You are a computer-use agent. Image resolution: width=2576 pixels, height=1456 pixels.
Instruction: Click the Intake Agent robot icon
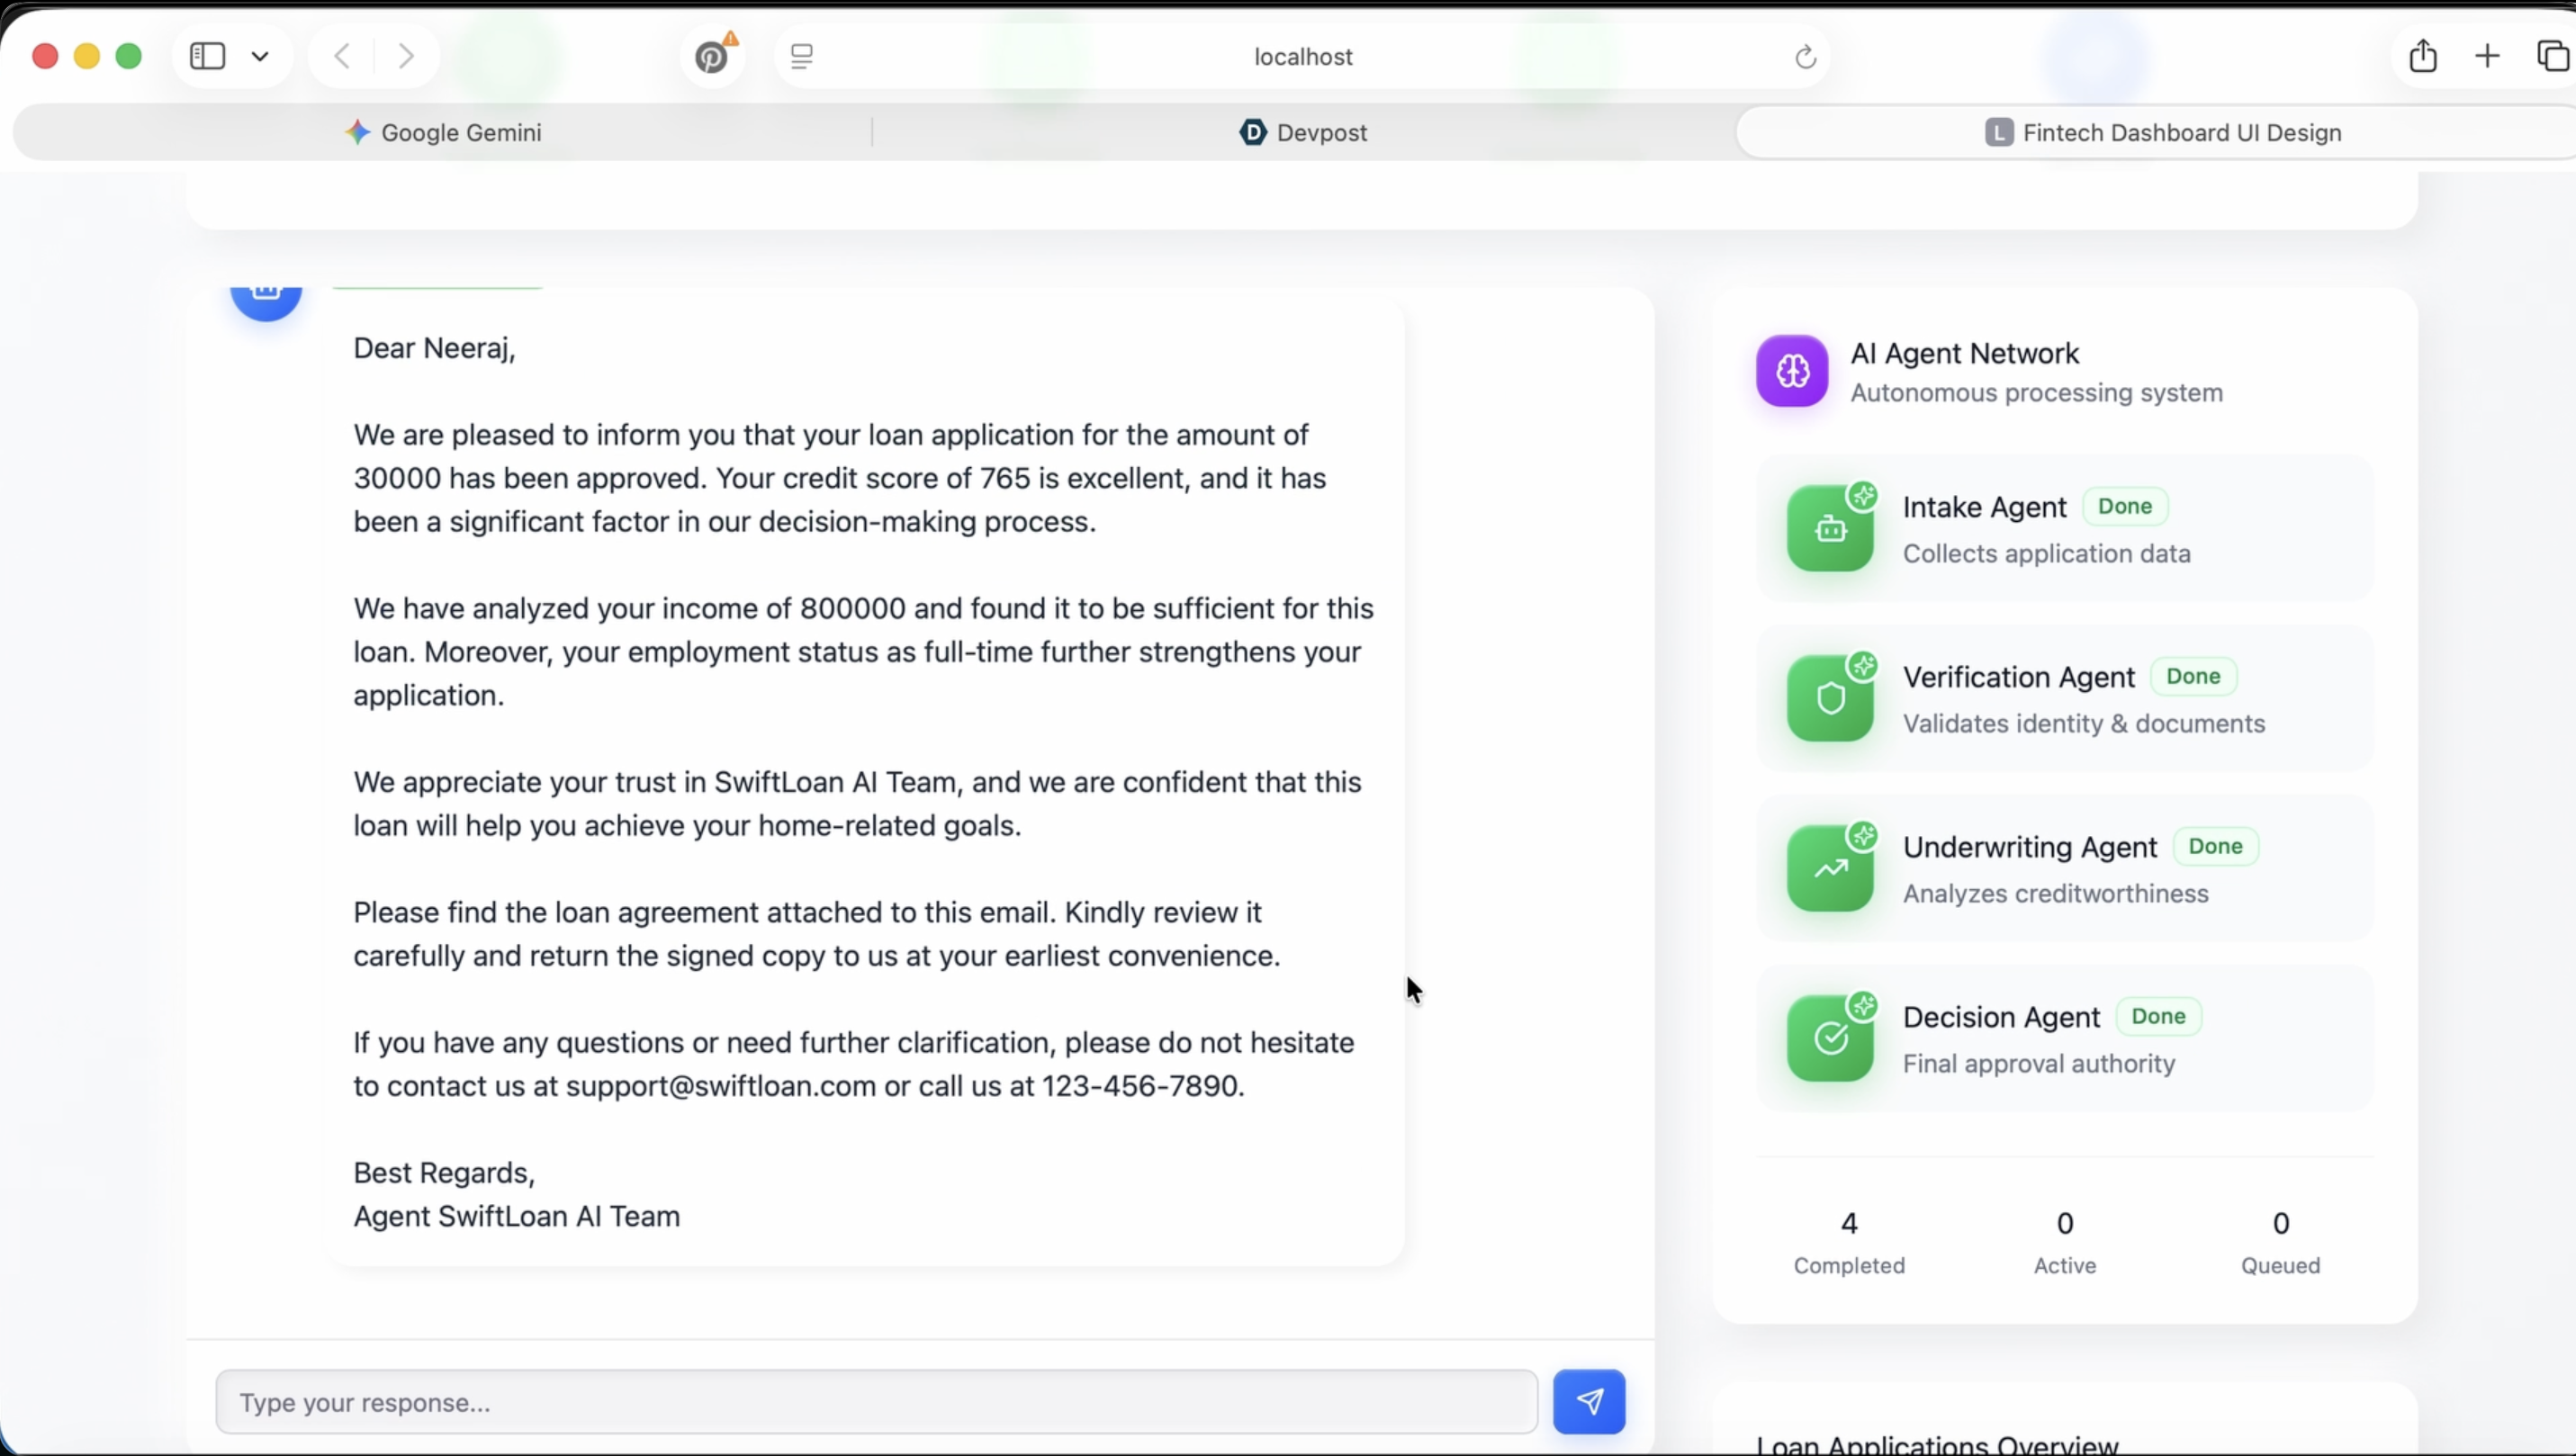[1830, 529]
